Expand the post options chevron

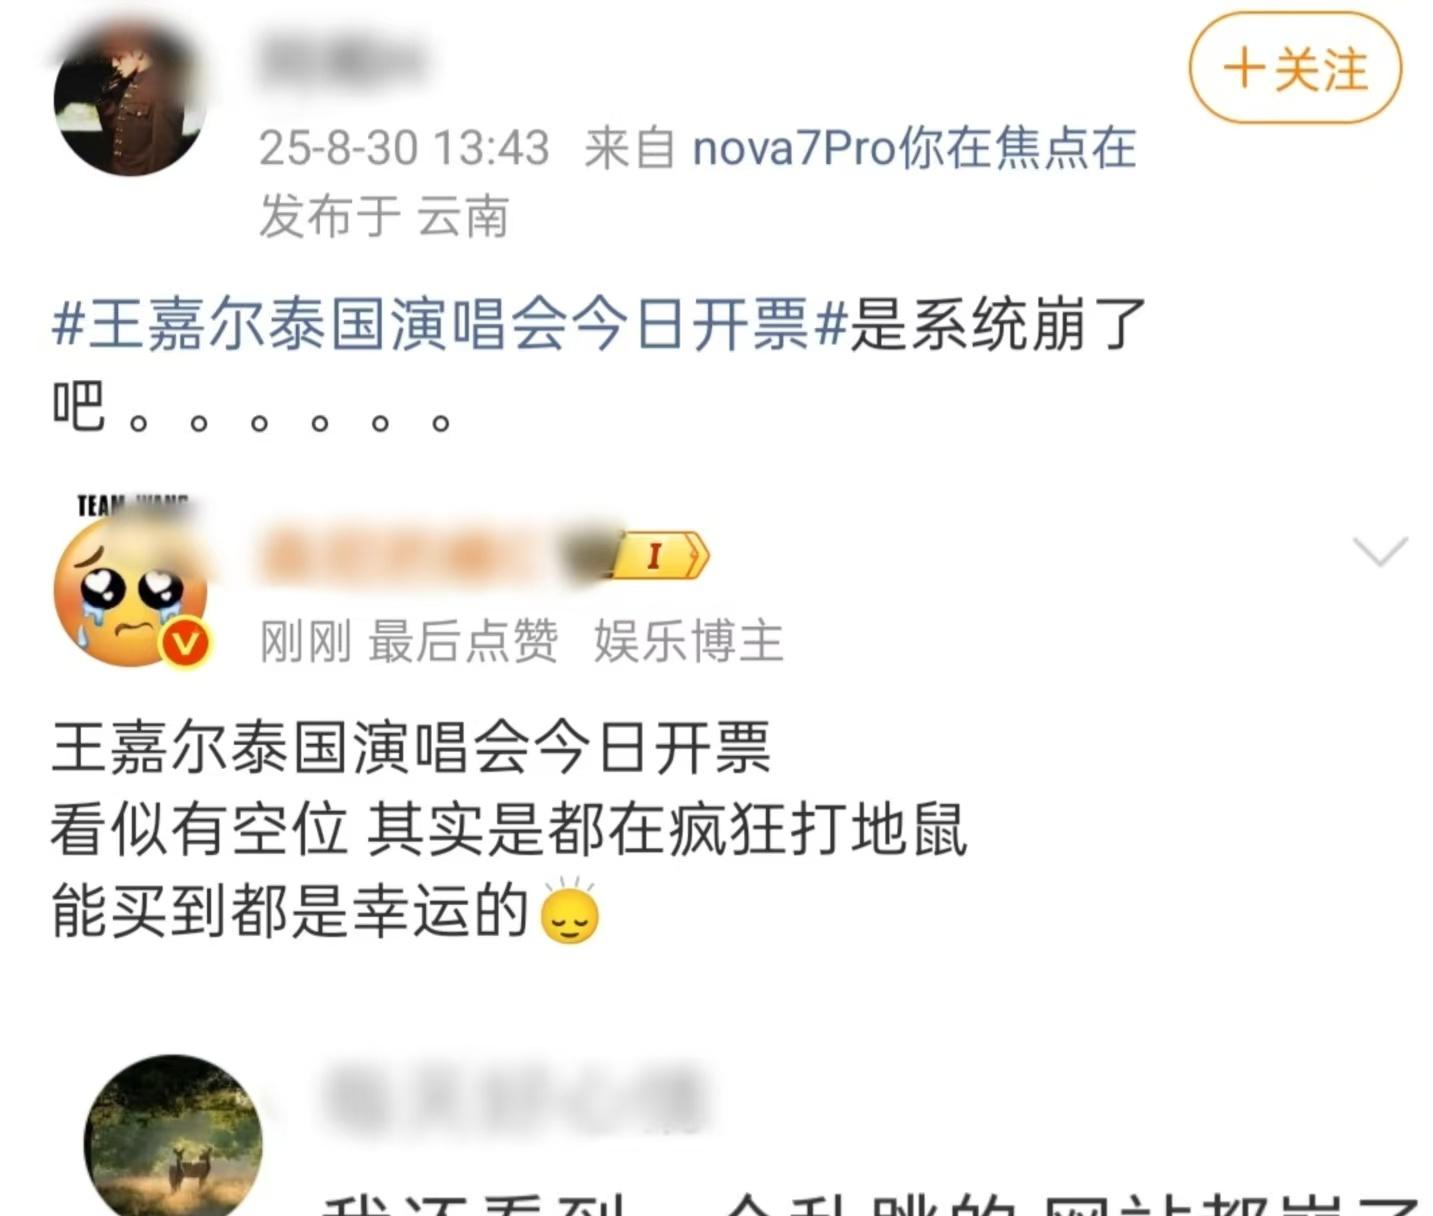(1379, 551)
